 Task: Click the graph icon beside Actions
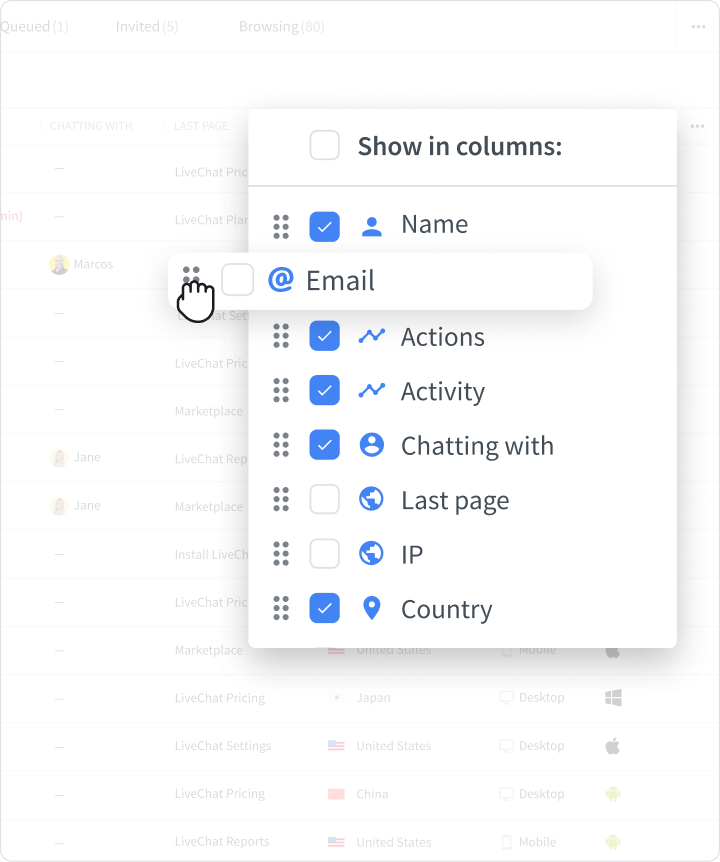pos(371,336)
